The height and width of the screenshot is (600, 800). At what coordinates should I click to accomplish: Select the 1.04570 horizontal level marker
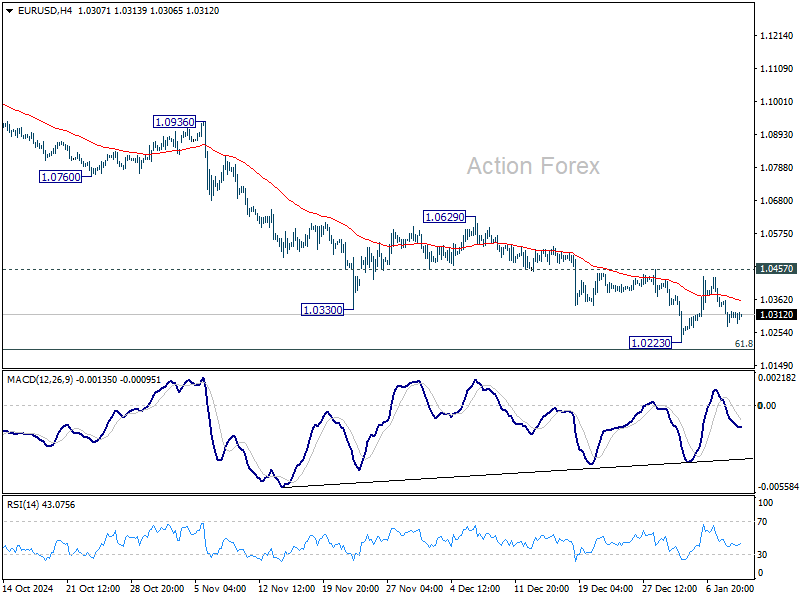click(777, 269)
